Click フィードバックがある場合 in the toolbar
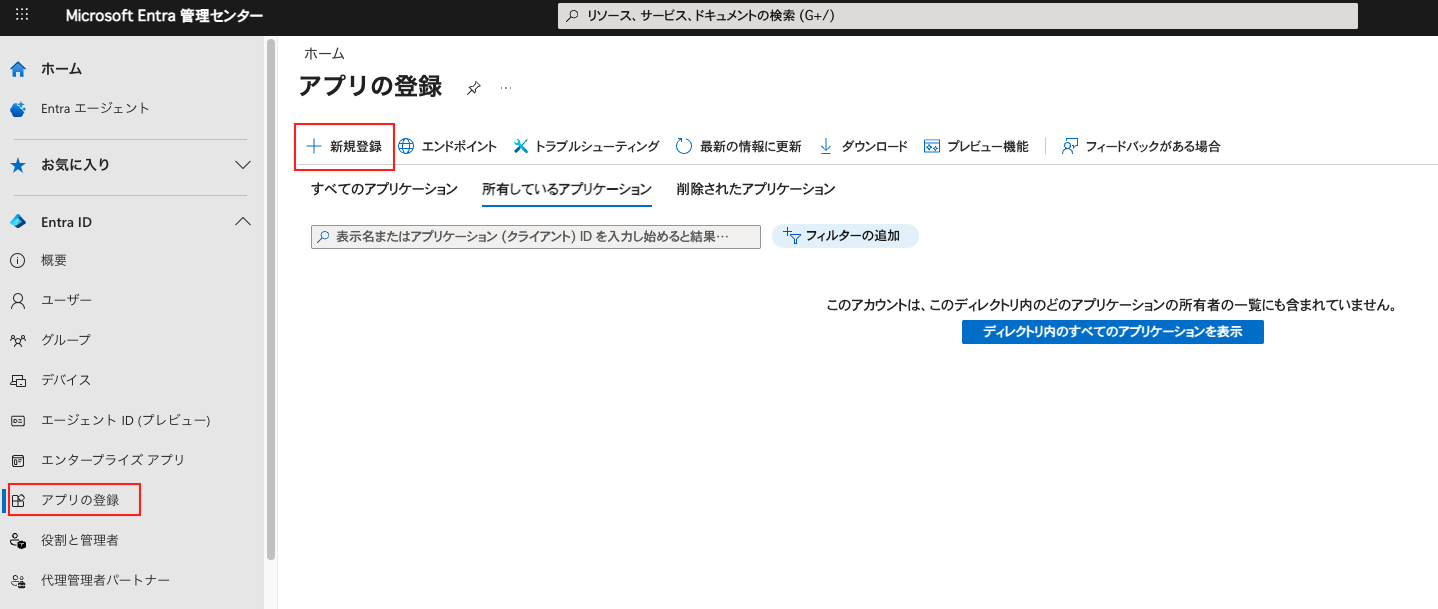 [x=1141, y=146]
